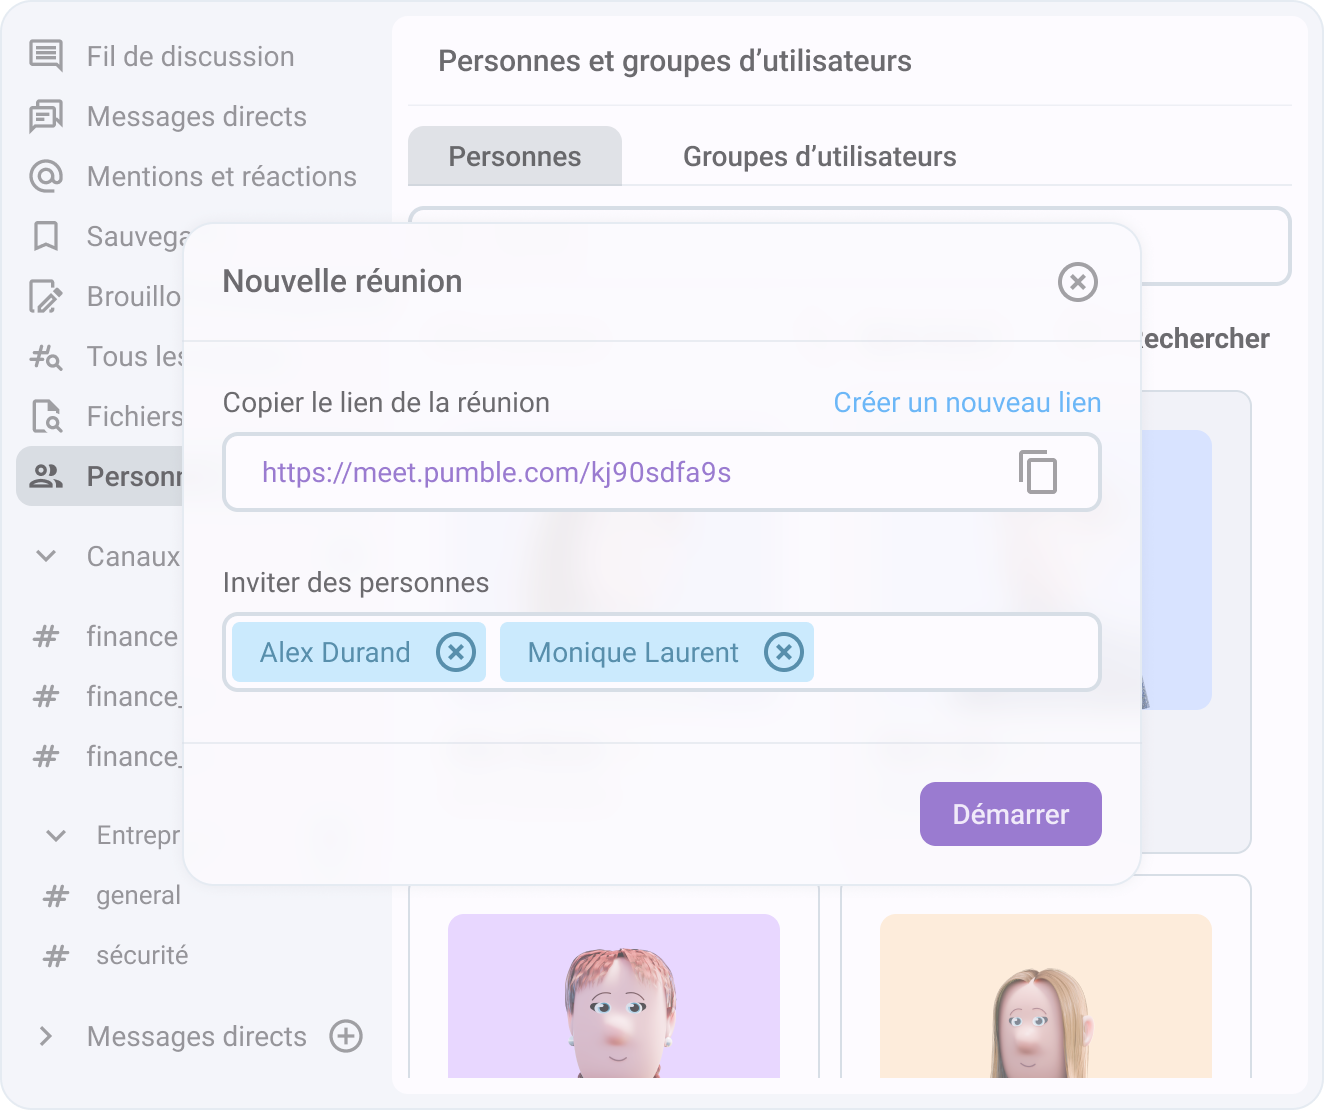This screenshot has height=1110, width=1324.
Task: Expand the Messages directs section
Action: (45, 1037)
